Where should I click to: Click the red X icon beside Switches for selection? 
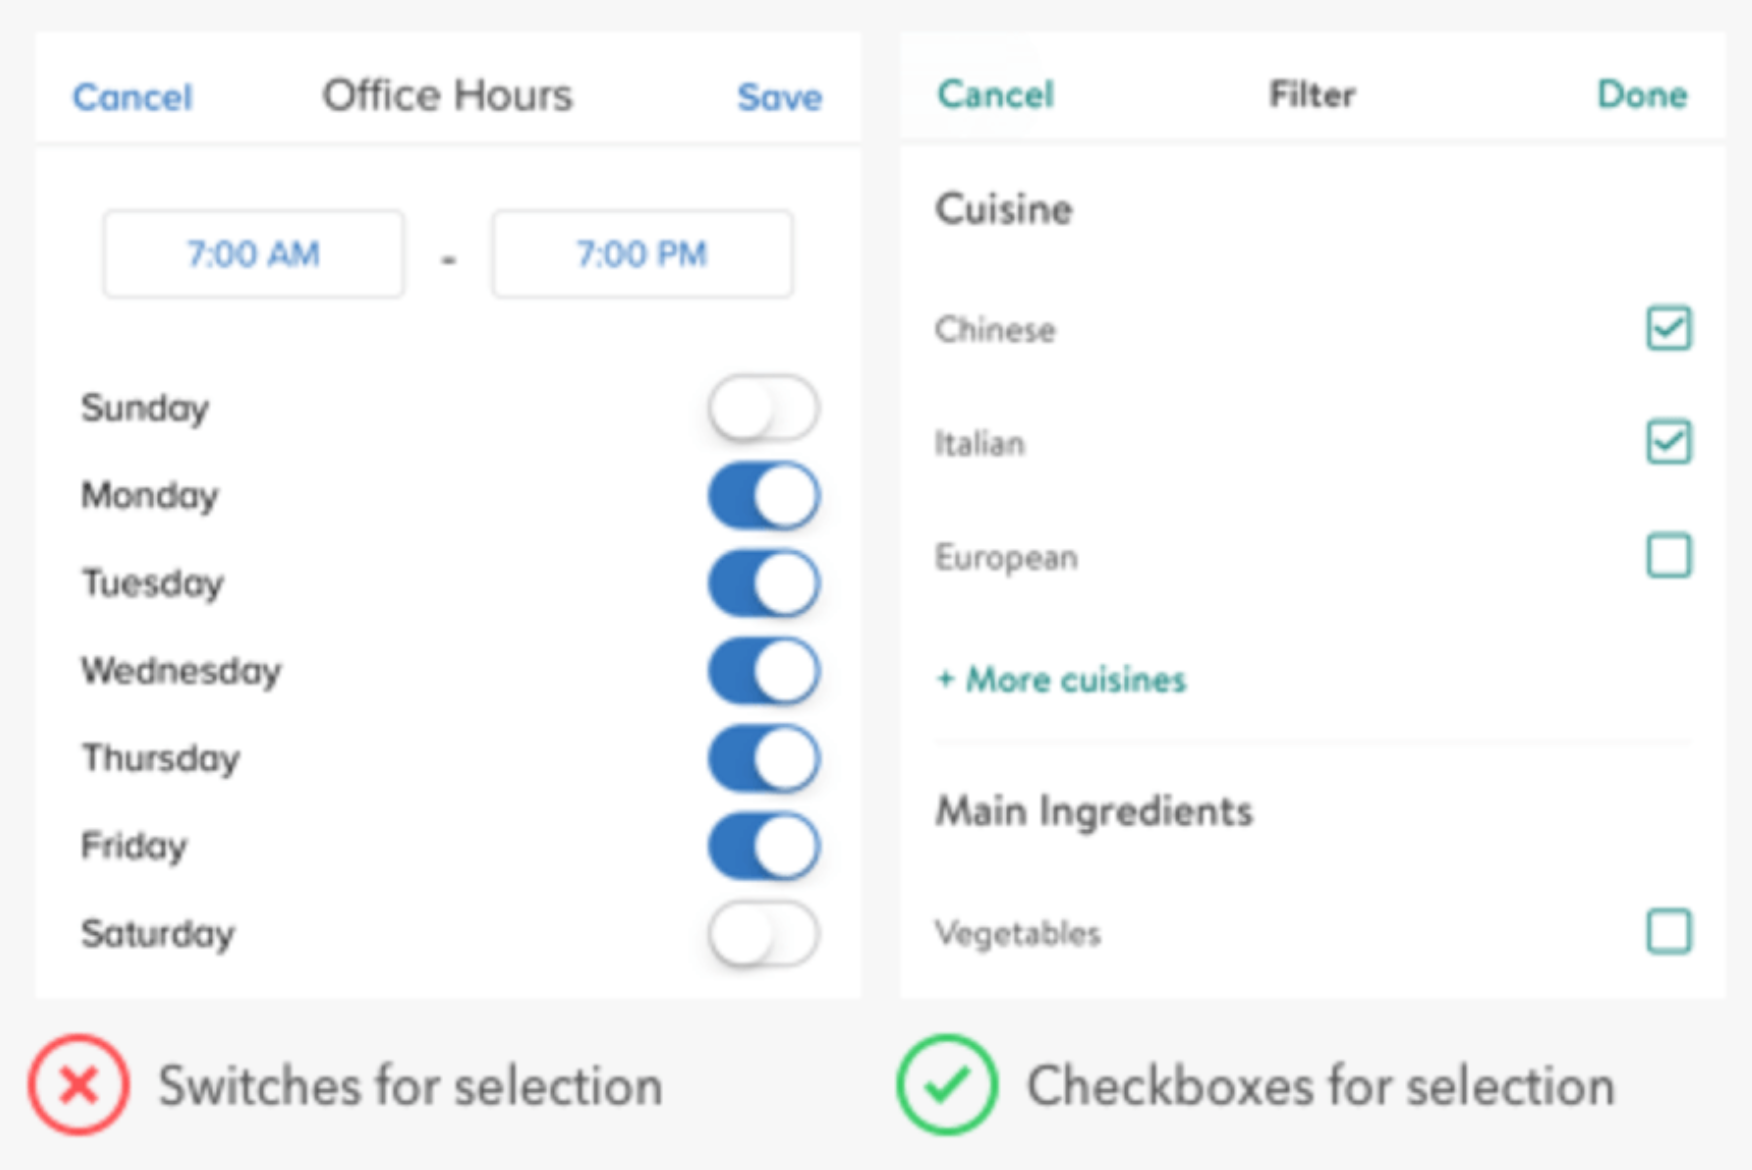click(x=78, y=1085)
